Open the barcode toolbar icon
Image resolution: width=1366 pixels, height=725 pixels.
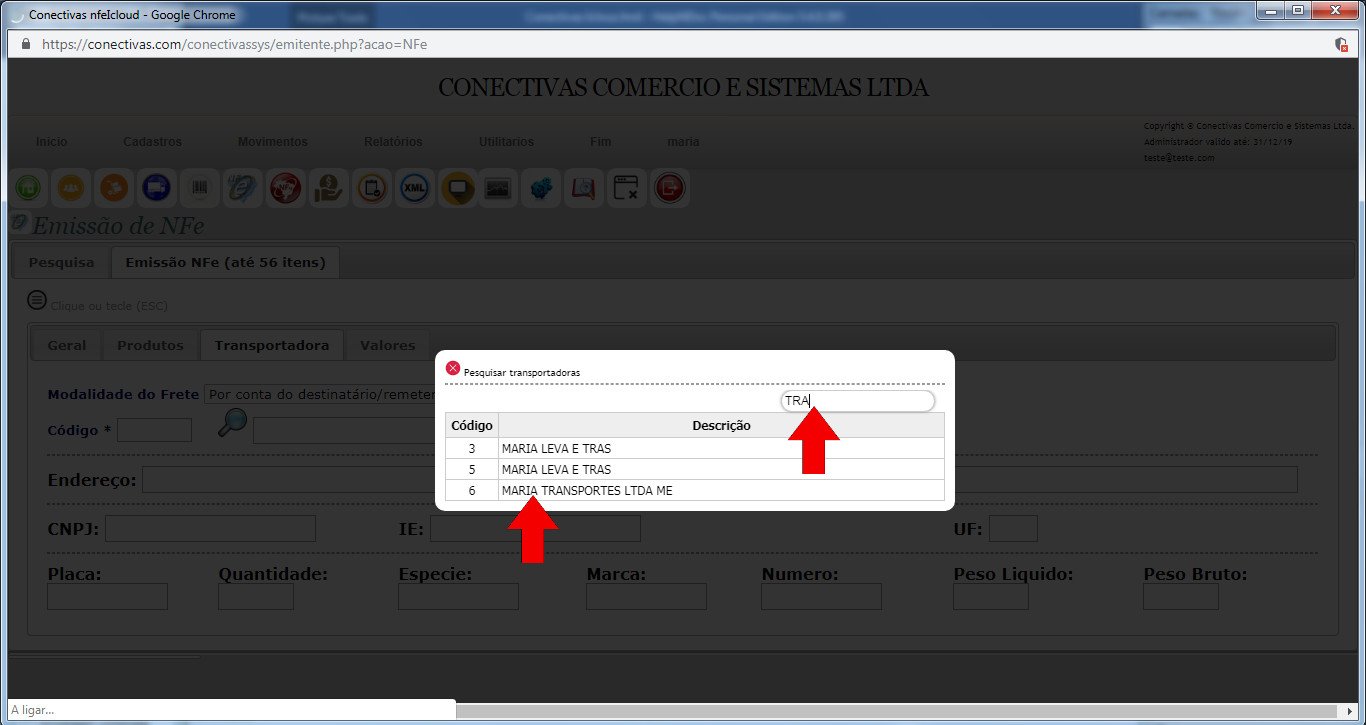pyautogui.click(x=200, y=188)
